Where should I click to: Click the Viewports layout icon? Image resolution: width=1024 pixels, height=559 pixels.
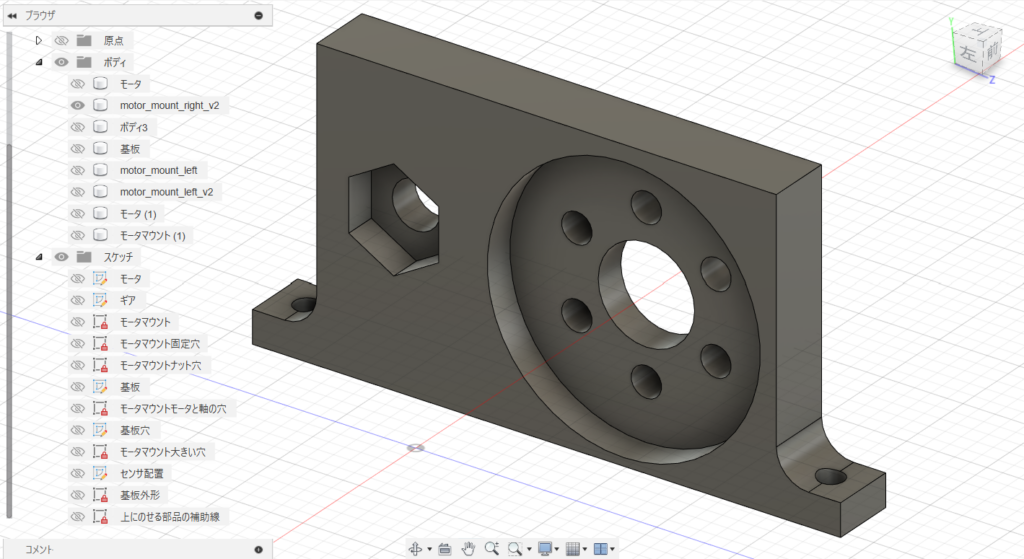click(601, 549)
